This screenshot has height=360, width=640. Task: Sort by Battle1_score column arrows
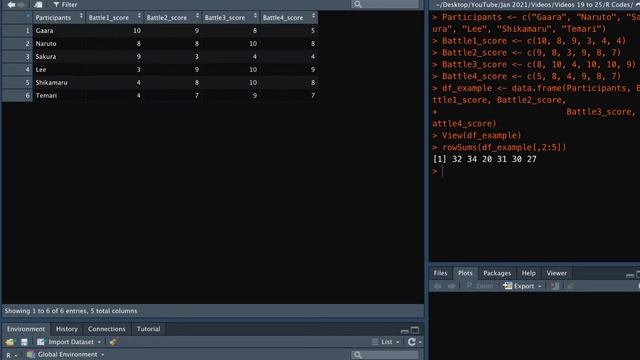coord(139,16)
